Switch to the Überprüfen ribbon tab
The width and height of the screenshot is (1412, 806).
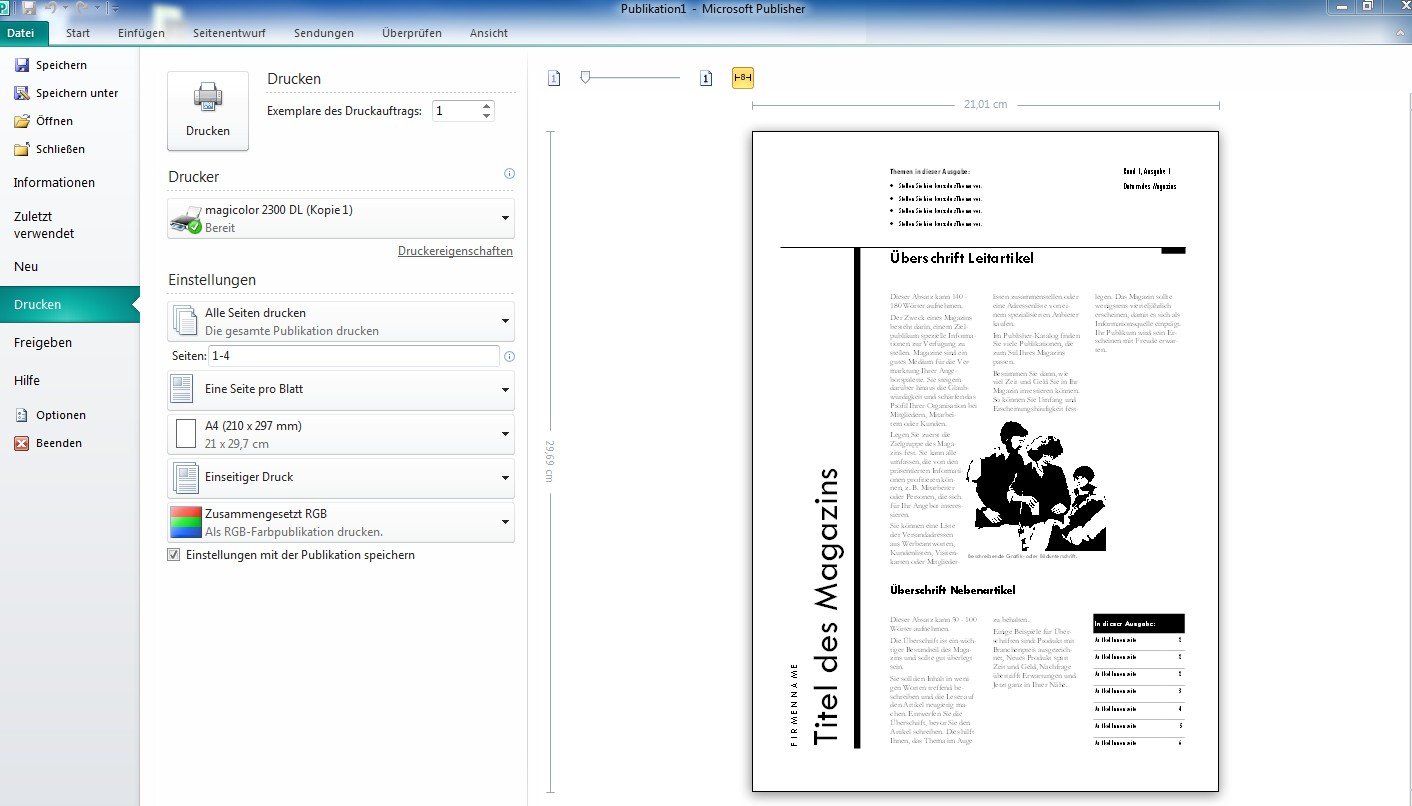(x=412, y=33)
